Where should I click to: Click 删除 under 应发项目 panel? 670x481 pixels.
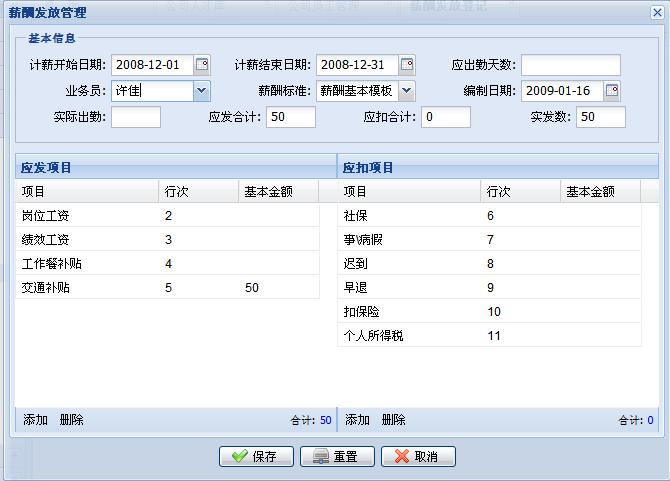click(71, 419)
